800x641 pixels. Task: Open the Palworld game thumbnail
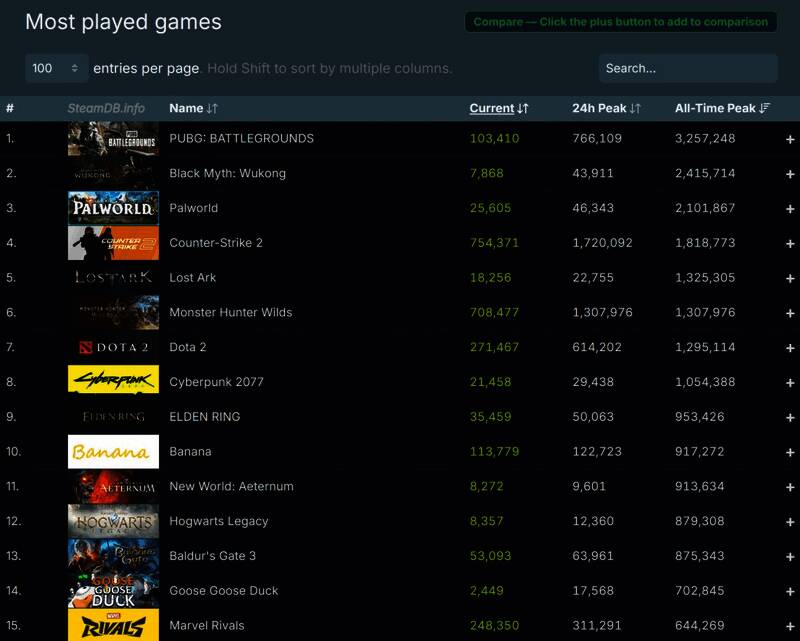113,208
